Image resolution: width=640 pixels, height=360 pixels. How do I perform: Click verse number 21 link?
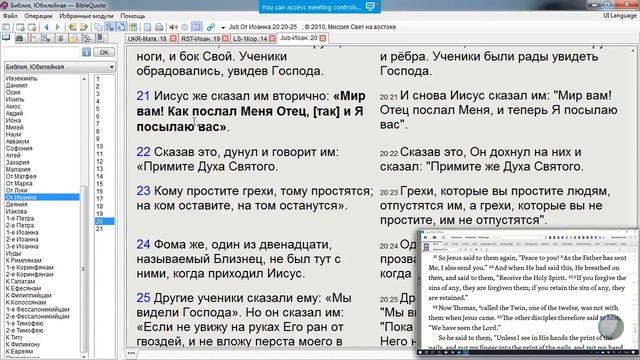[x=143, y=96]
